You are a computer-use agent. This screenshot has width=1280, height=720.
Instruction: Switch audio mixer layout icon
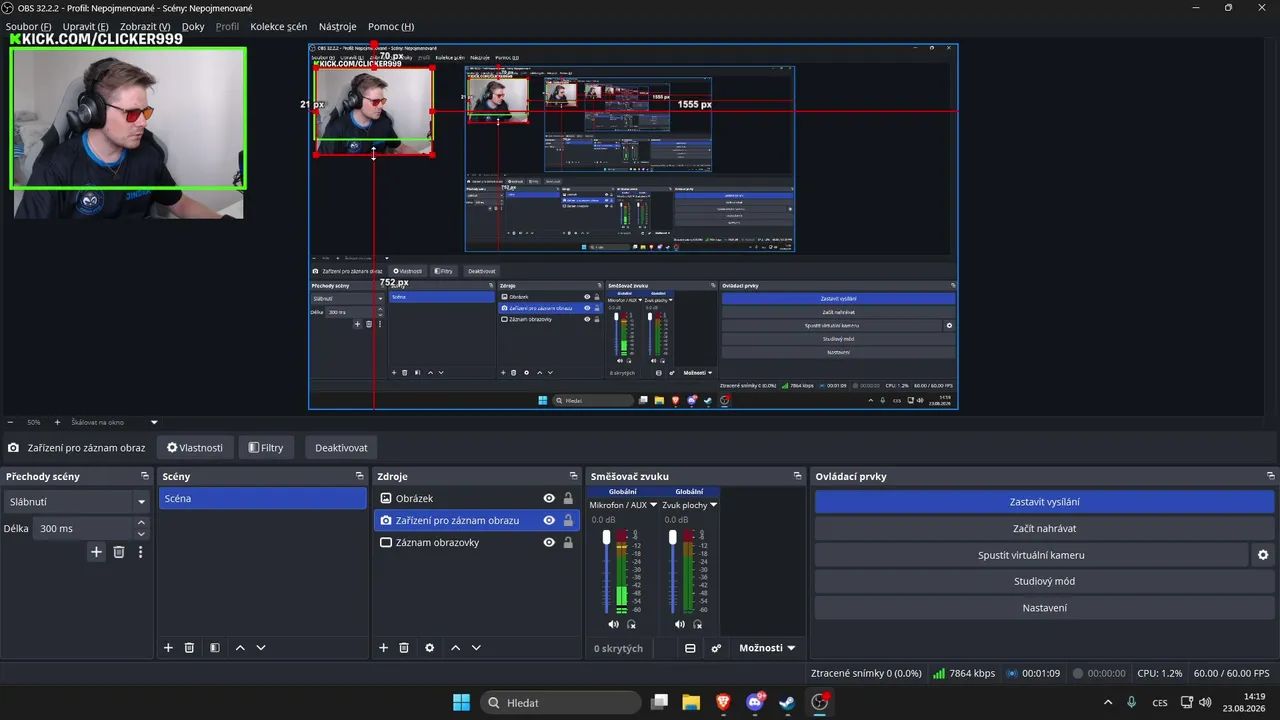coord(690,648)
